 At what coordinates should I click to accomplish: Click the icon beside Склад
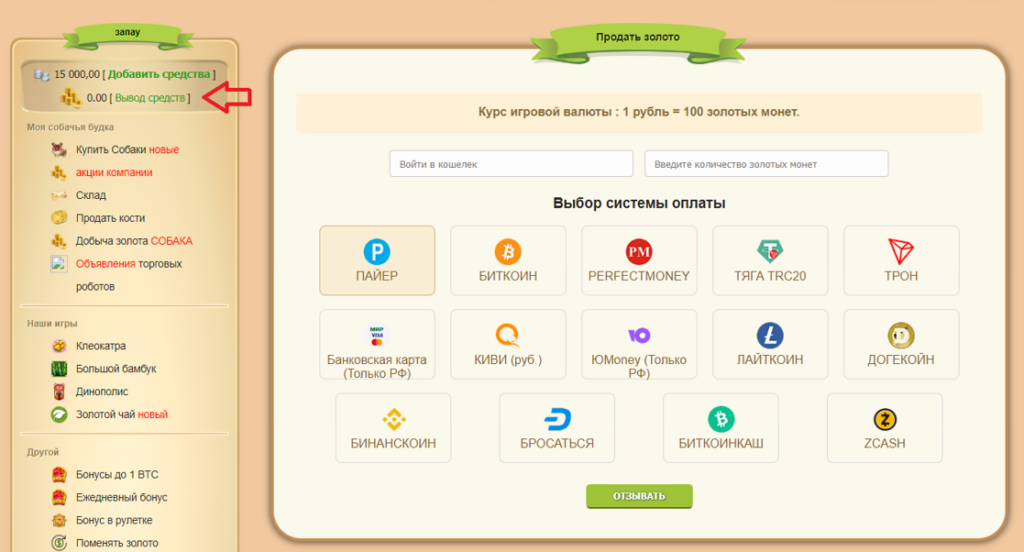click(x=59, y=195)
